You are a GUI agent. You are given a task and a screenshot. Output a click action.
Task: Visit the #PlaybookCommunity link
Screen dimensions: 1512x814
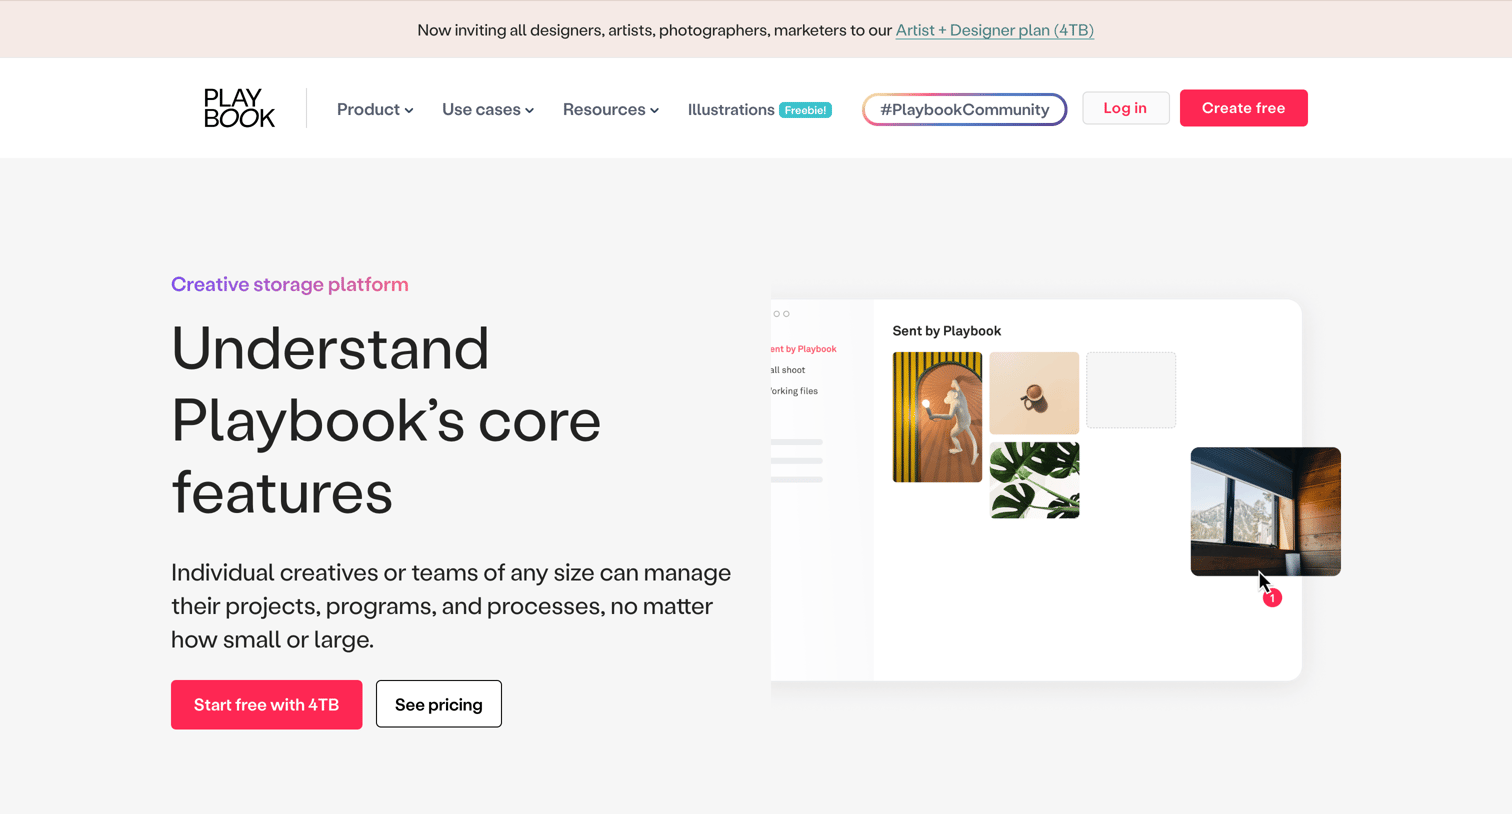tap(965, 109)
